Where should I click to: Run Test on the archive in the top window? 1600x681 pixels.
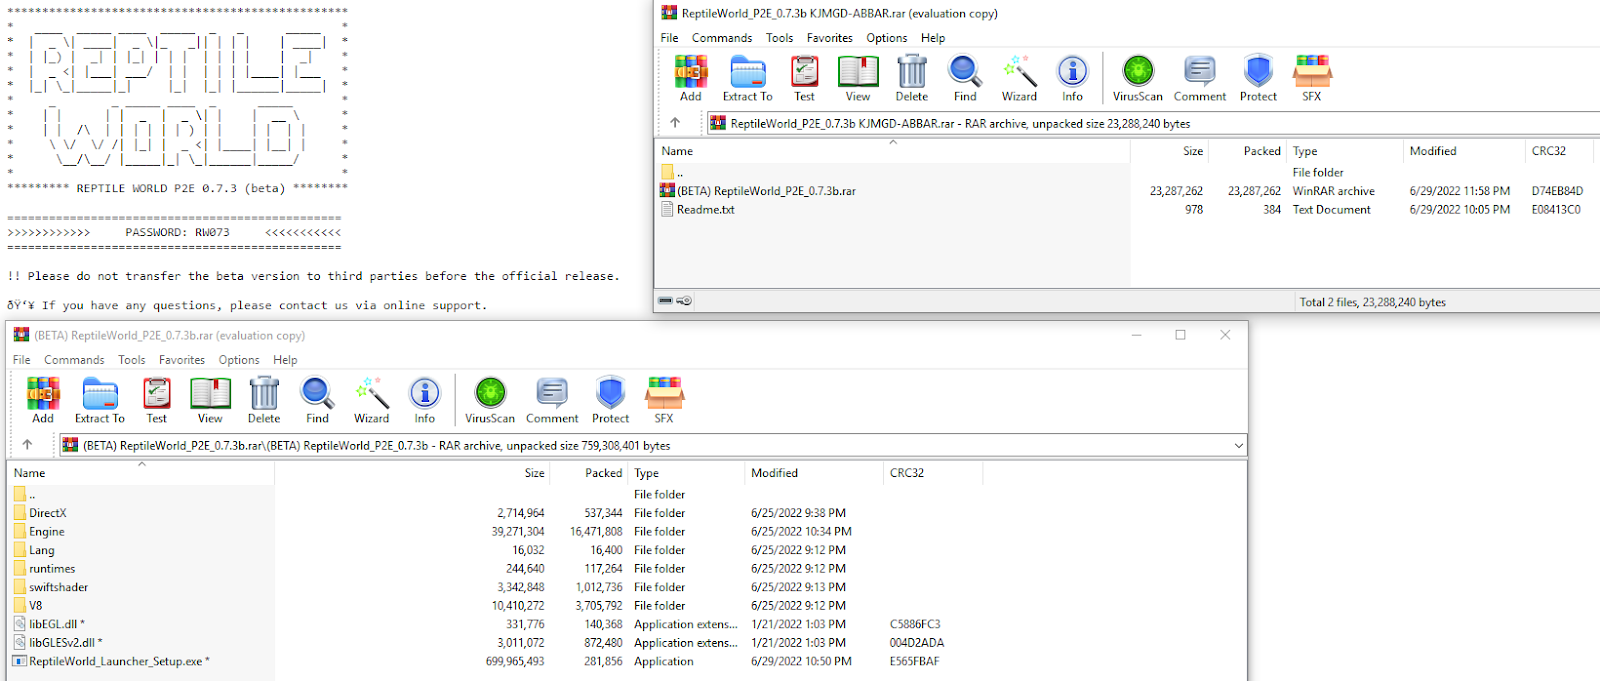804,78
